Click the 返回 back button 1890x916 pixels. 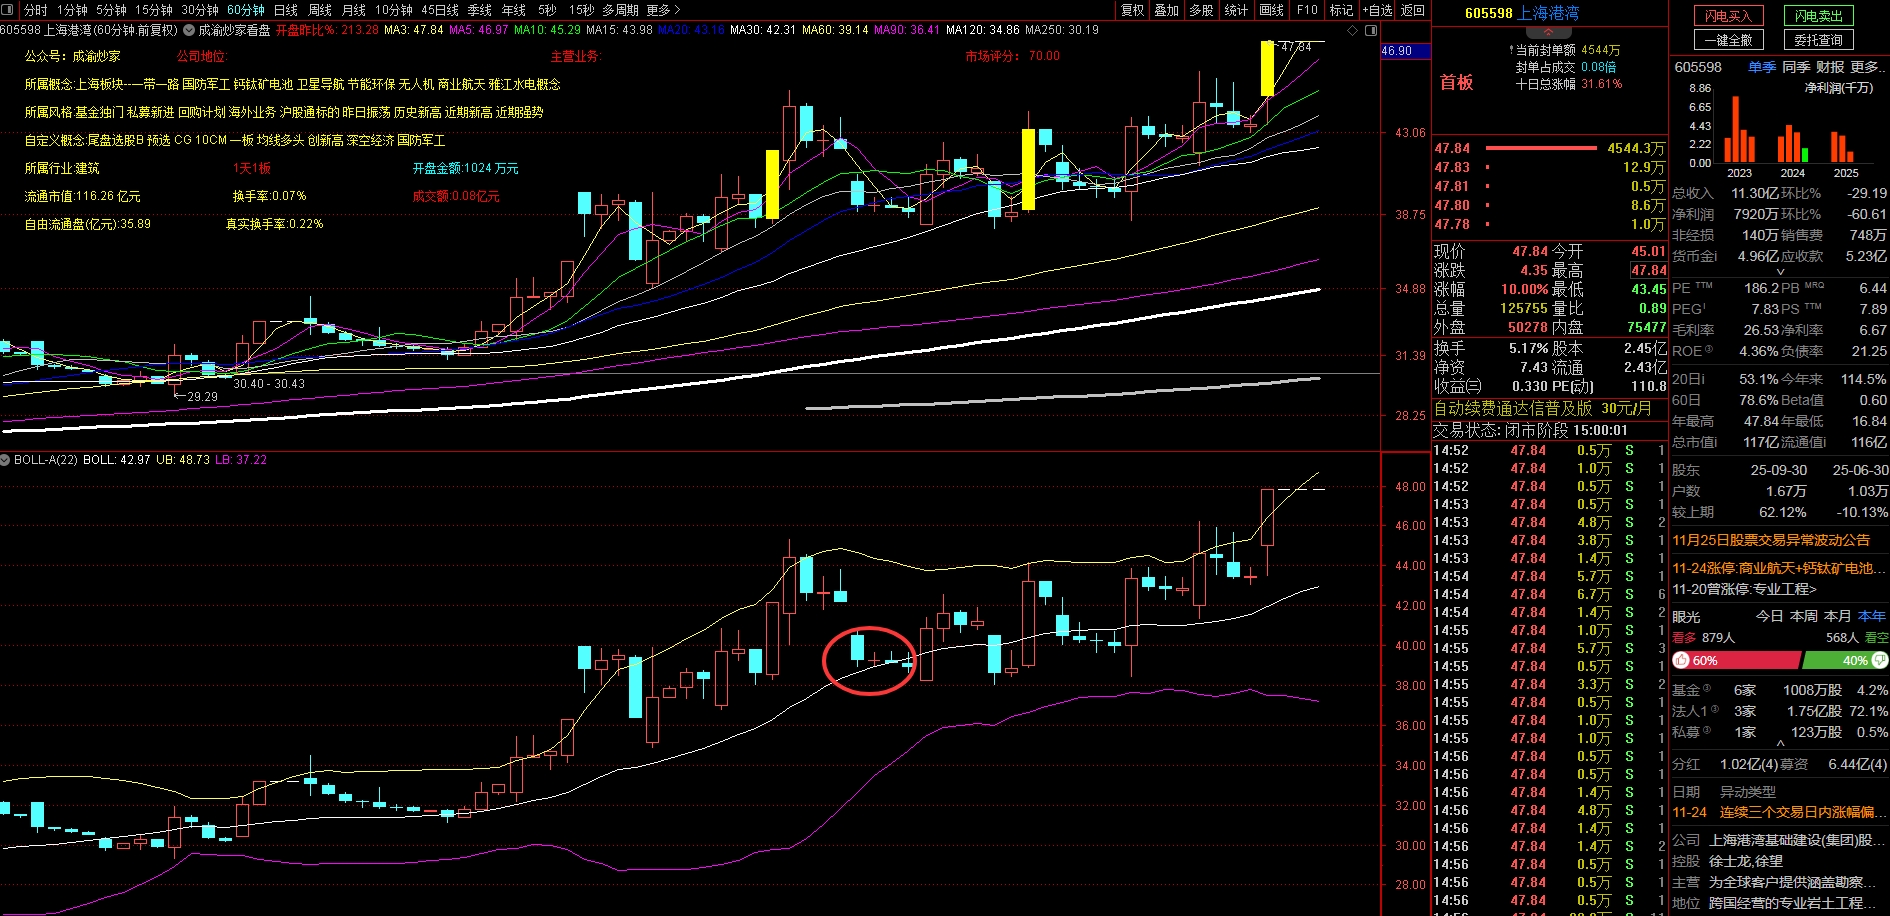coord(1413,10)
